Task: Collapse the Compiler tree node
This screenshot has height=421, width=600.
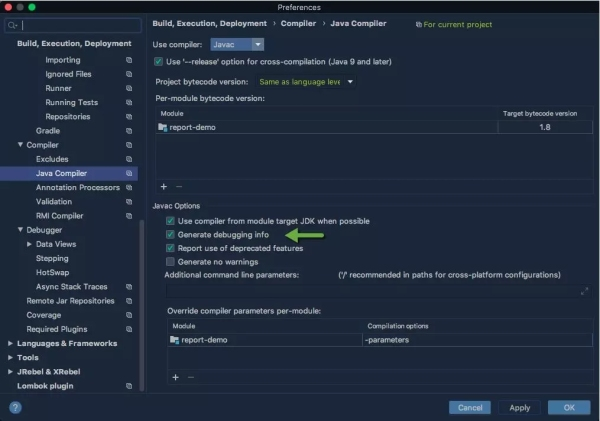Action: 20,145
